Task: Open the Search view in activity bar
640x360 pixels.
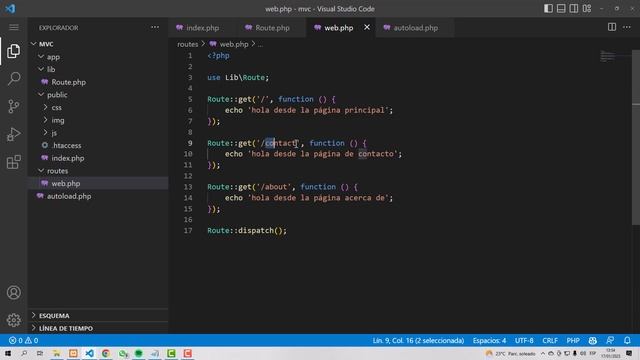Action: [13, 78]
